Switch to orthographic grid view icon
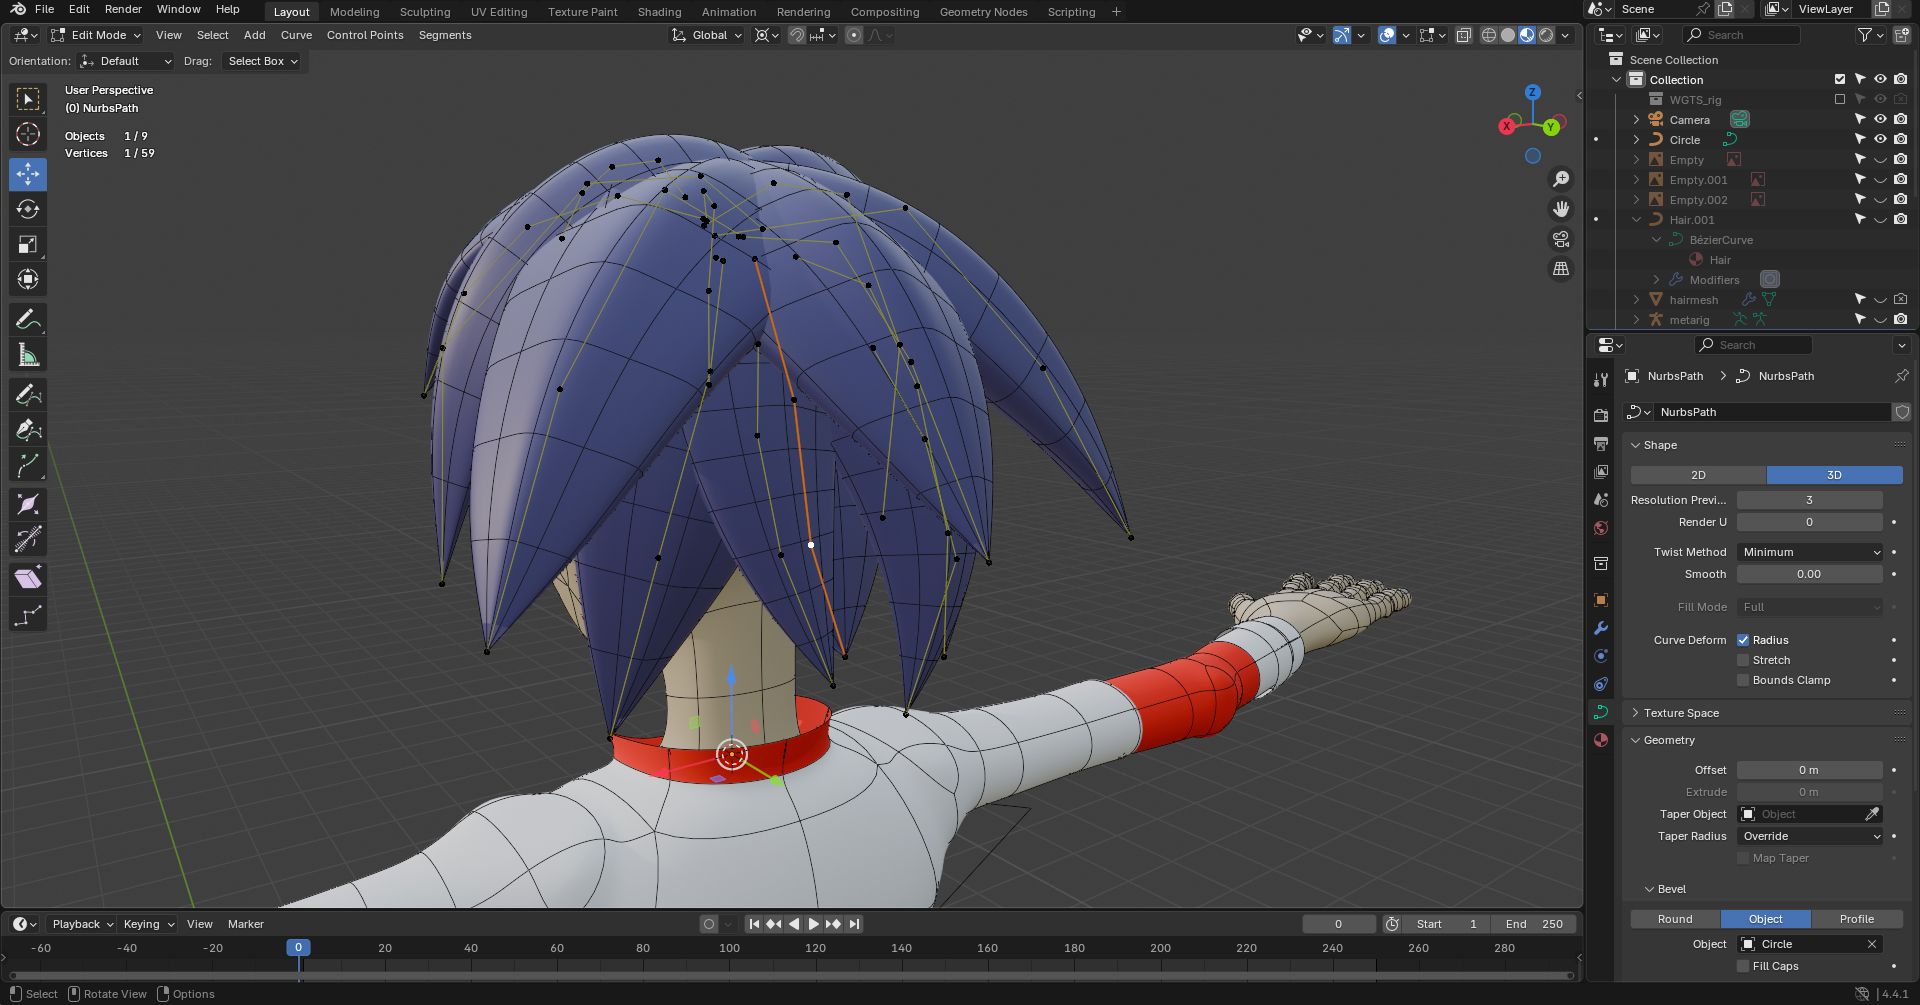This screenshot has width=1920, height=1005. (x=1561, y=269)
